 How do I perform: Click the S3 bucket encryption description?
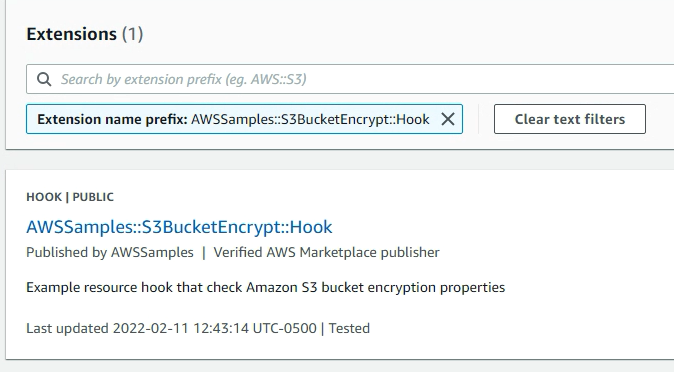coord(265,287)
